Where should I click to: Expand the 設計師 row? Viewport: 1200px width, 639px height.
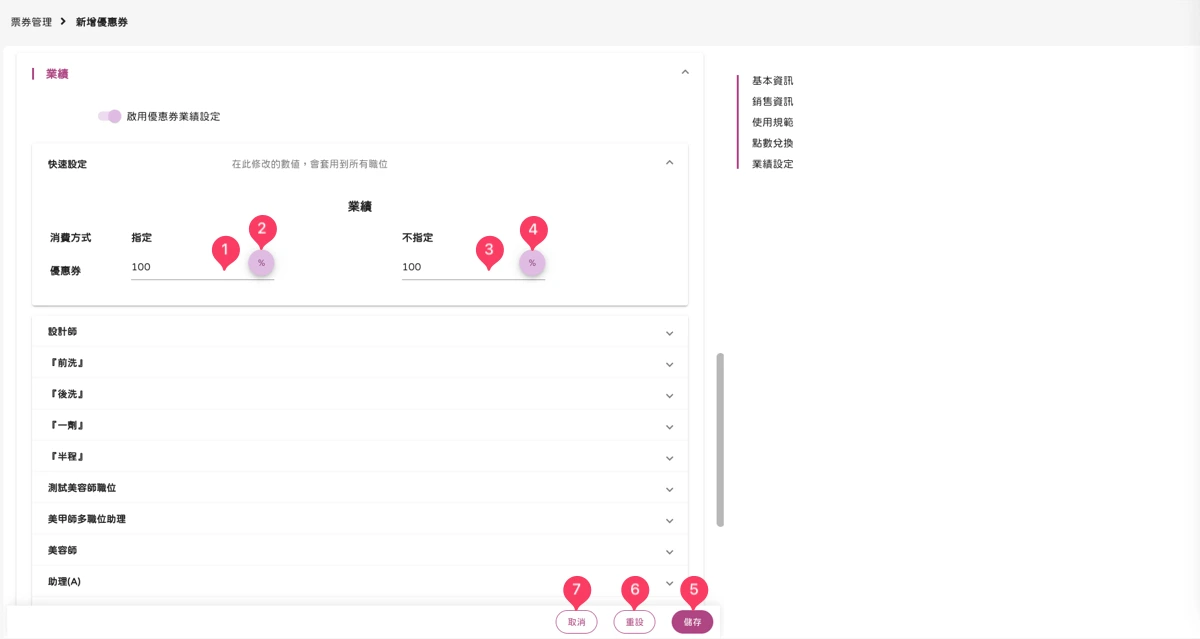click(360, 332)
